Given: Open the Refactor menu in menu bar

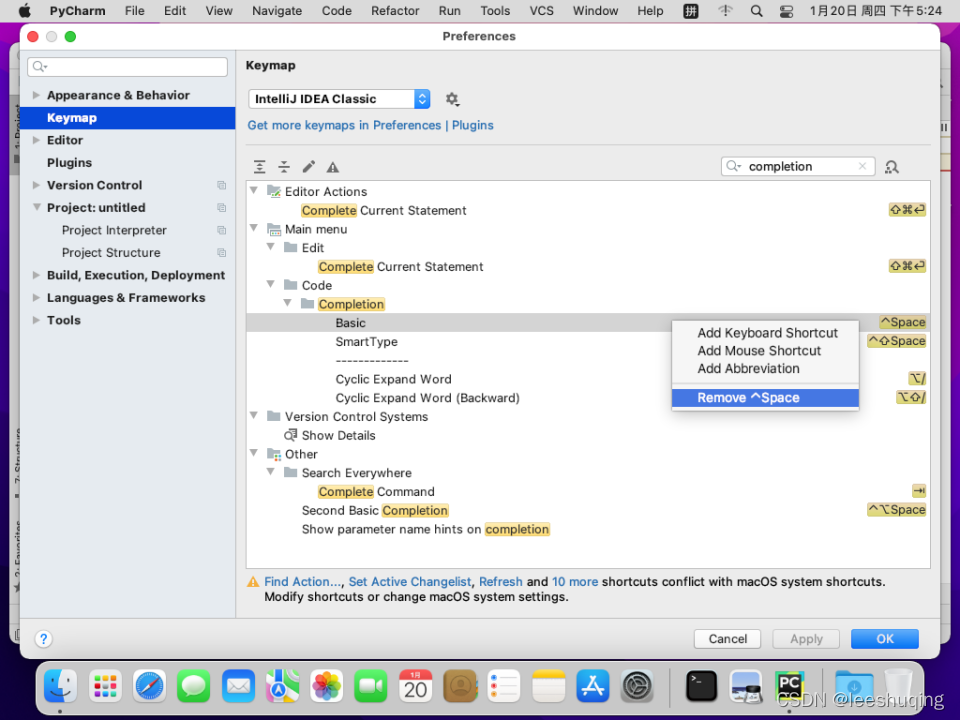Looking at the screenshot, I should pyautogui.click(x=395, y=11).
